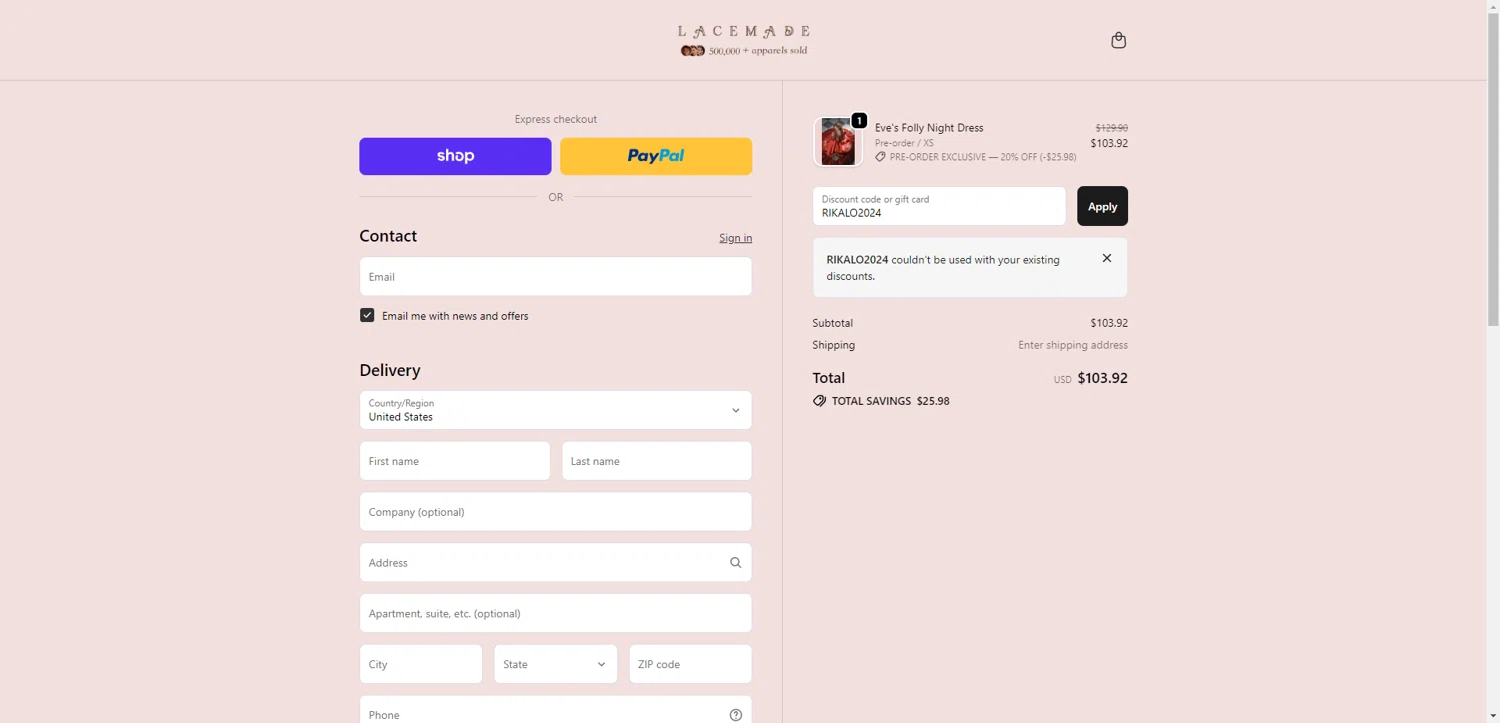Focus the First name field

point(455,461)
